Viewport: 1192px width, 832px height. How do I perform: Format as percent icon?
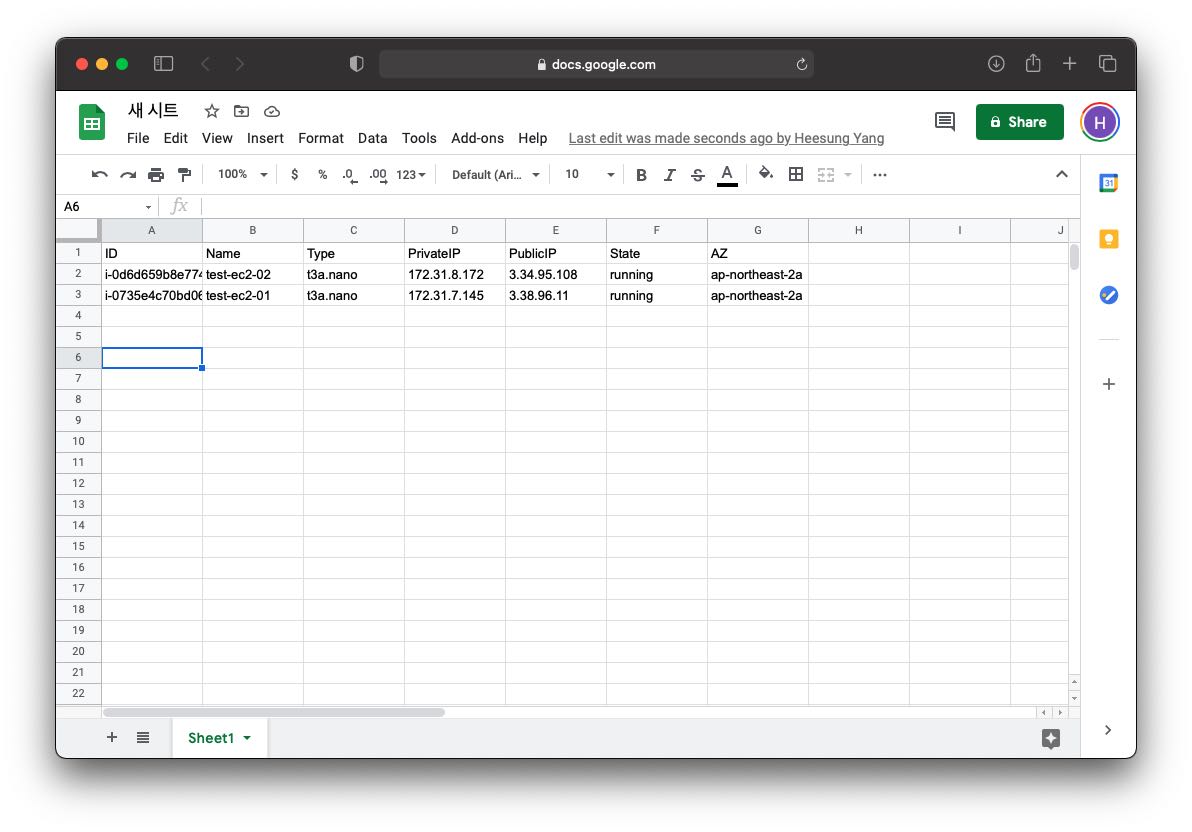point(322,175)
